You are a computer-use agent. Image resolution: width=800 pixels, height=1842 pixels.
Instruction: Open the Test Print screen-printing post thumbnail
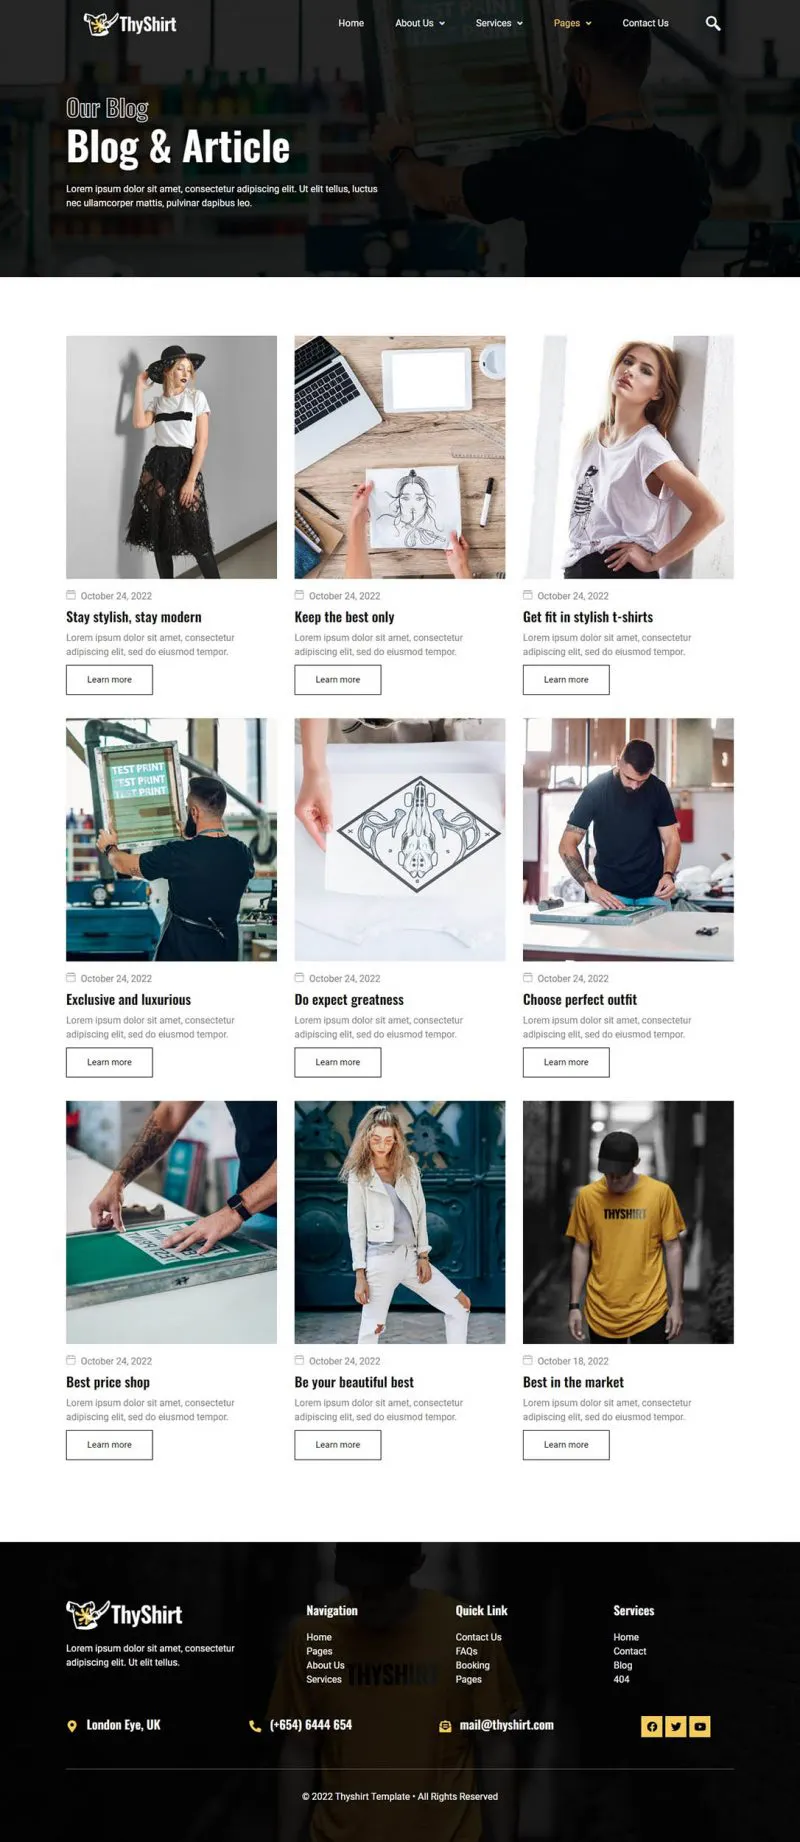click(171, 839)
